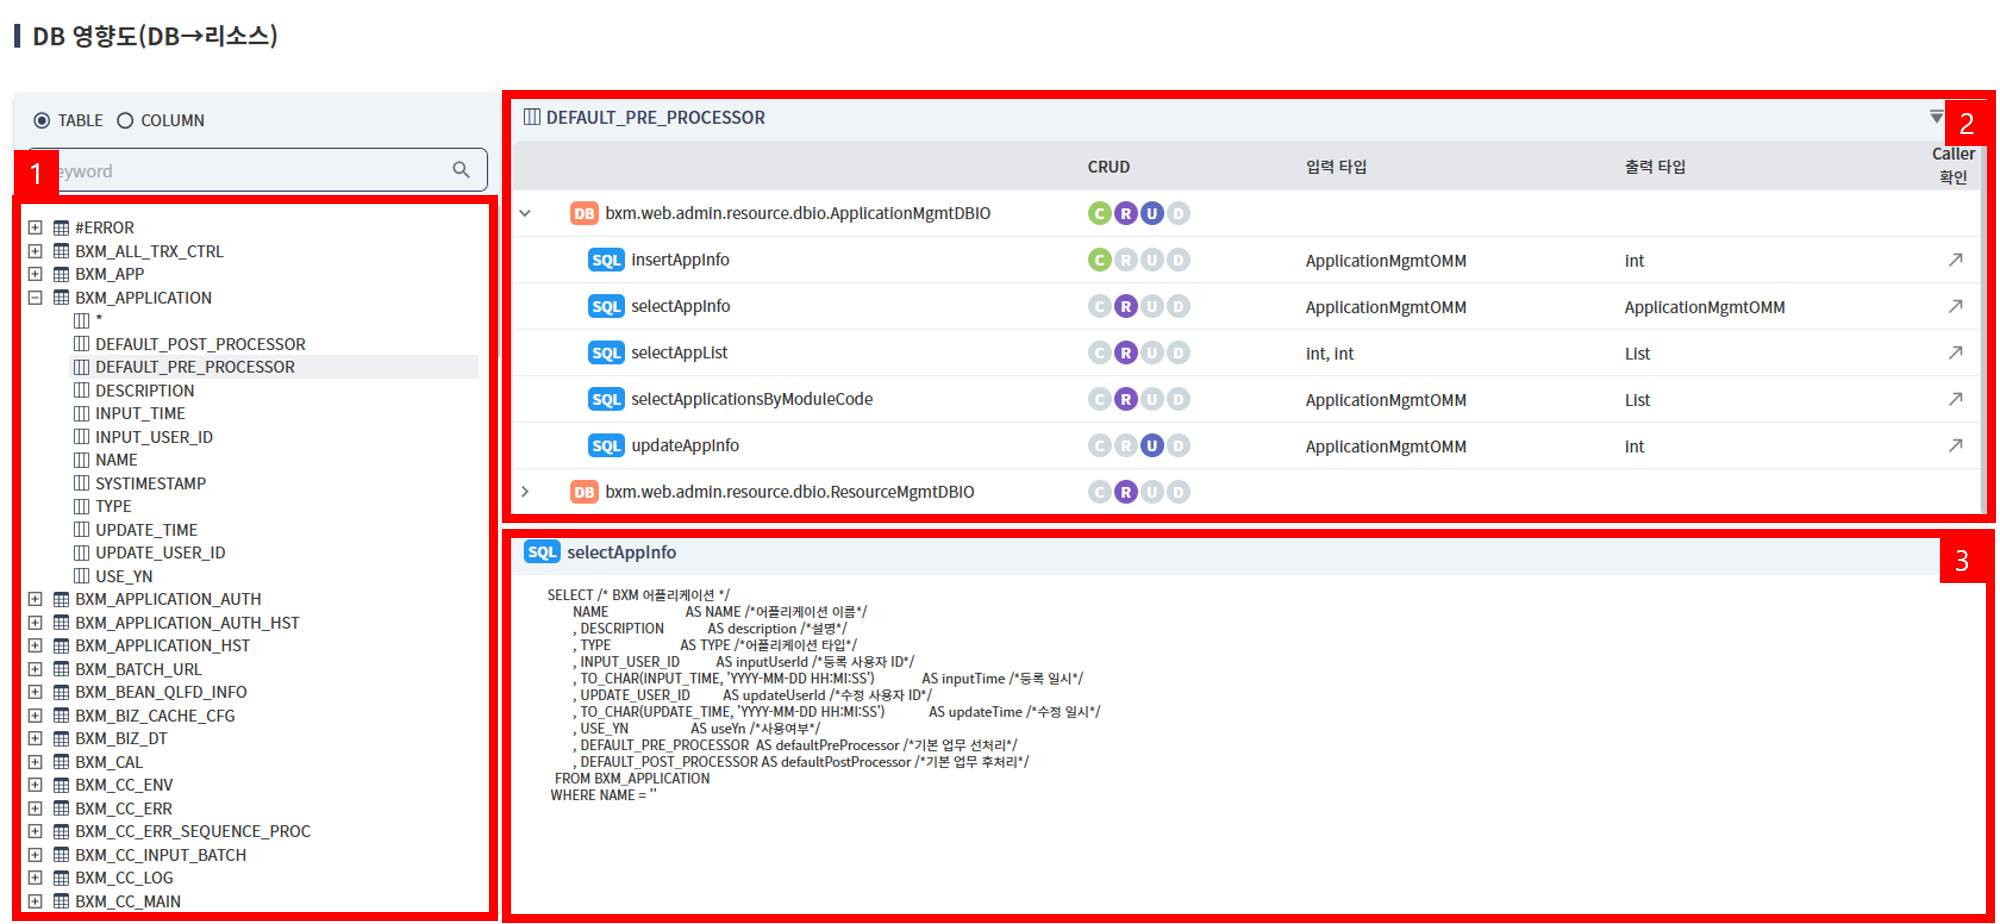Expand the ResourceMgmtDBIO entry chevron

click(x=525, y=490)
